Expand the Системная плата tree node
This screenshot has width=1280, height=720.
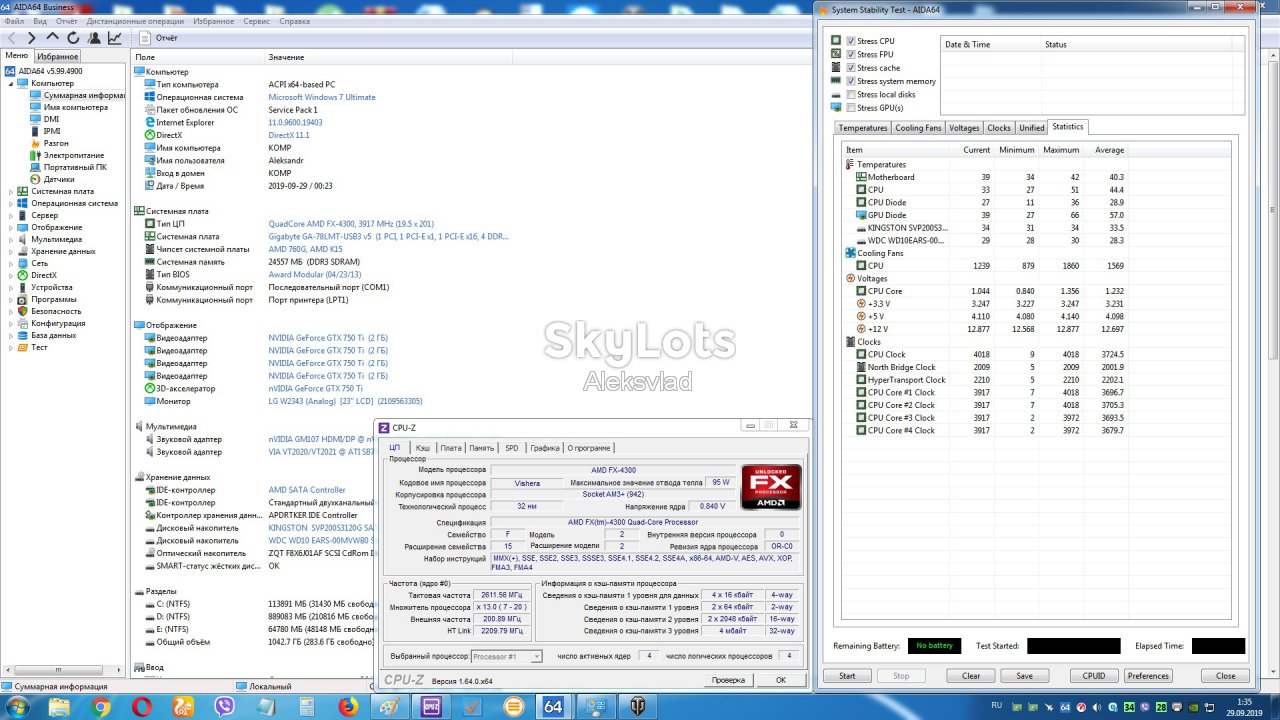click(x=11, y=191)
